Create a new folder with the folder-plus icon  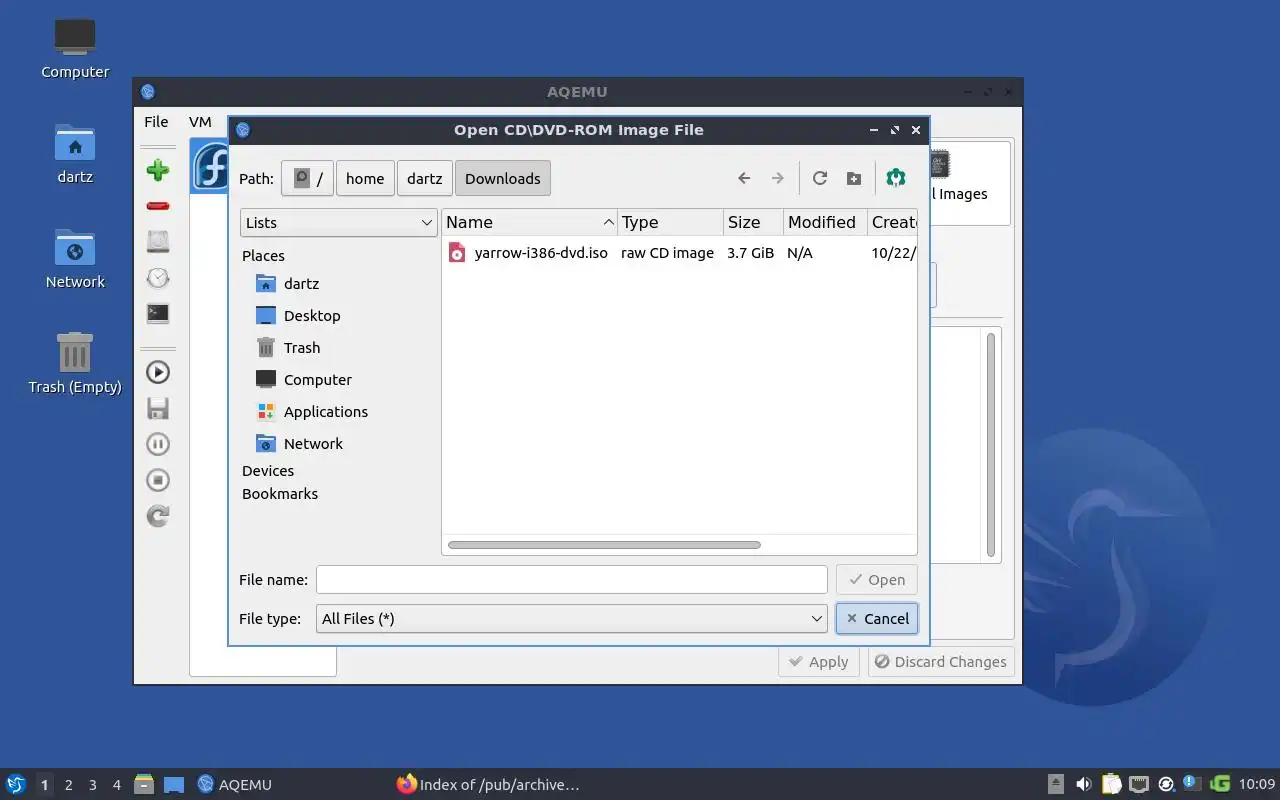point(853,178)
